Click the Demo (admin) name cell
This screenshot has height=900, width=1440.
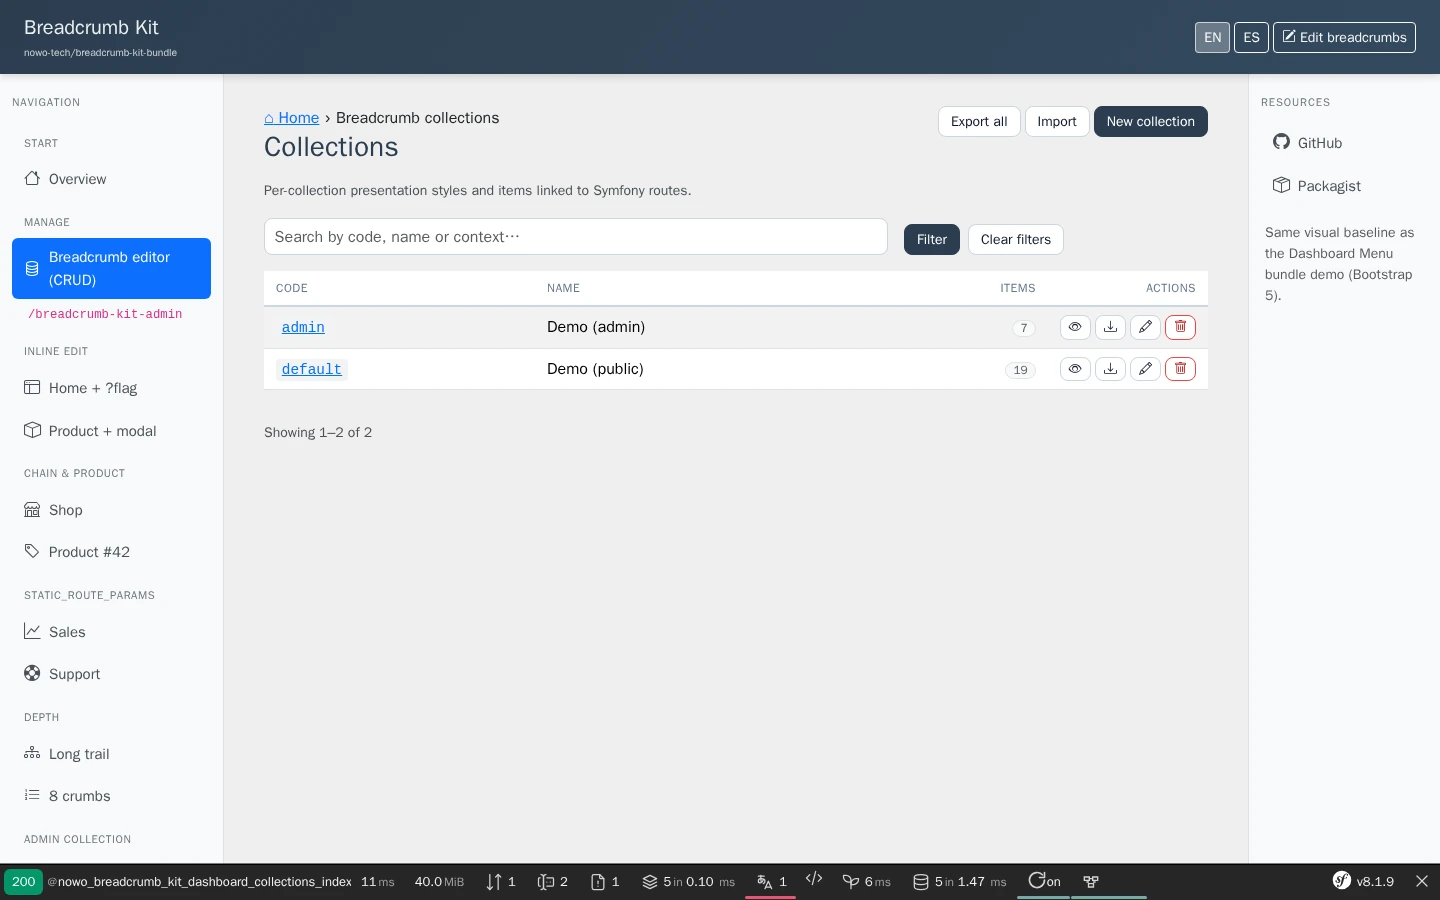click(596, 327)
